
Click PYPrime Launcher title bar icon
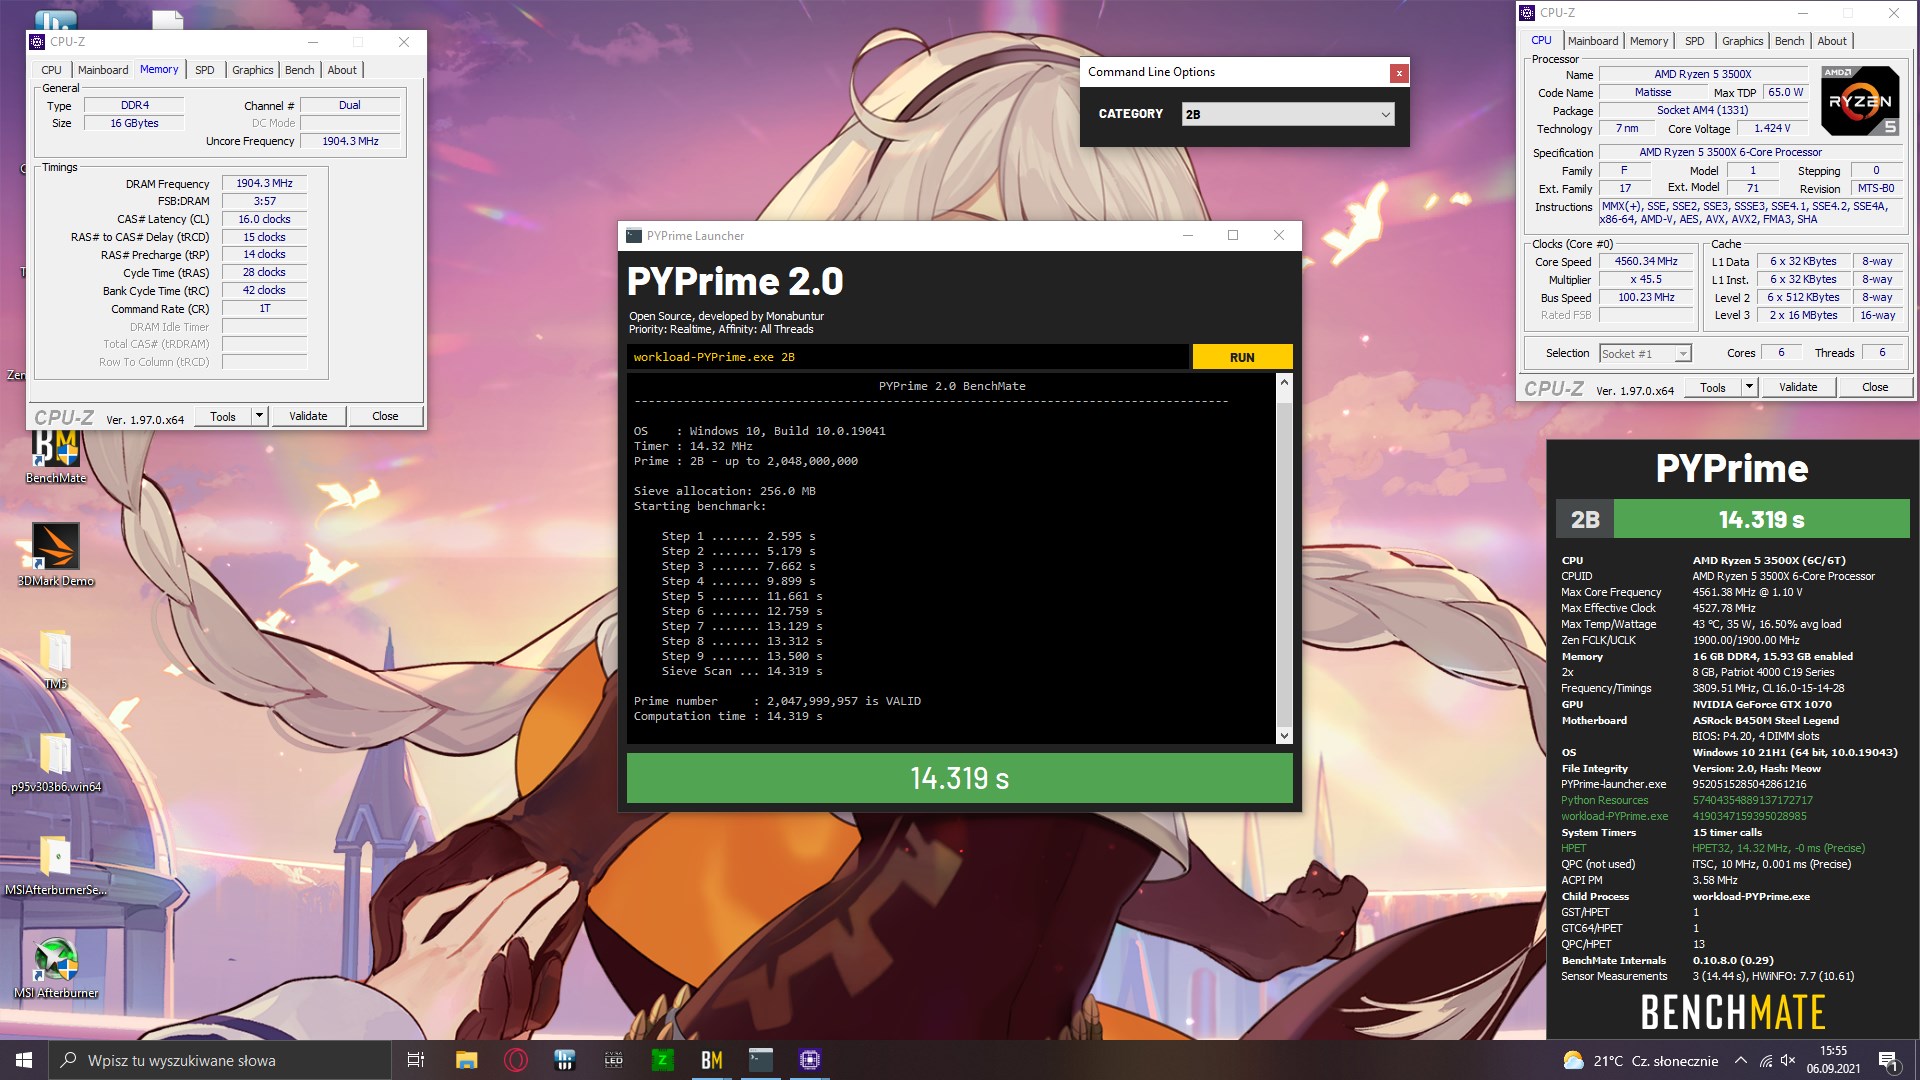[x=634, y=236]
